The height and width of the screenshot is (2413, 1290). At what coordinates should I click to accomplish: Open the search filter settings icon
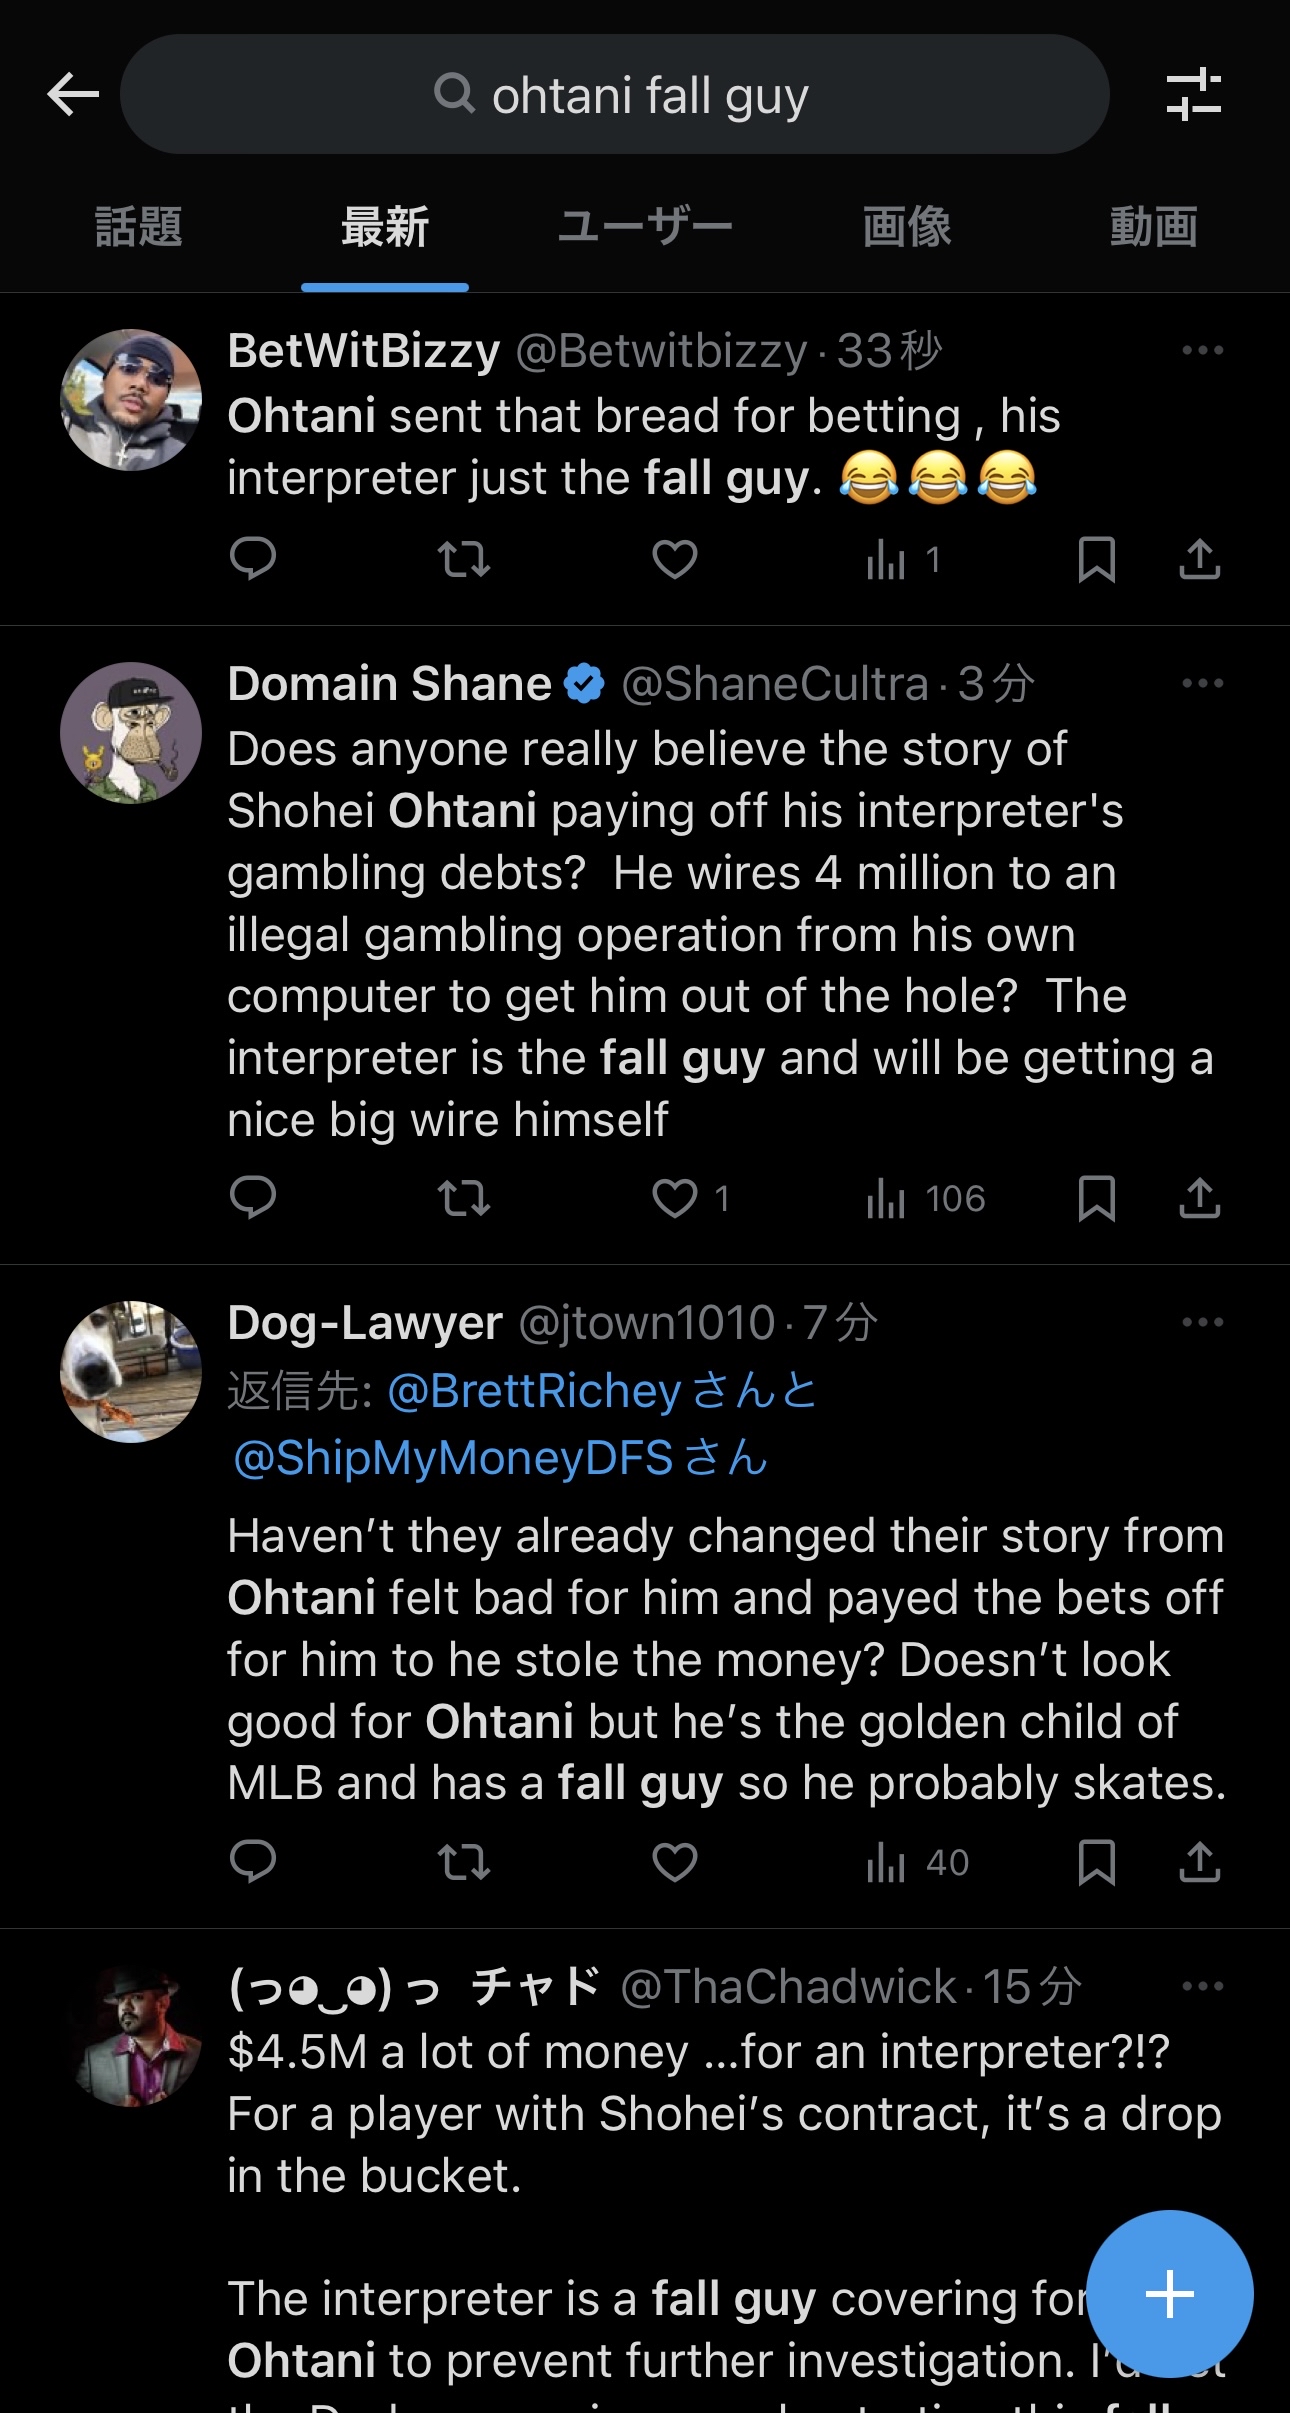click(x=1193, y=95)
